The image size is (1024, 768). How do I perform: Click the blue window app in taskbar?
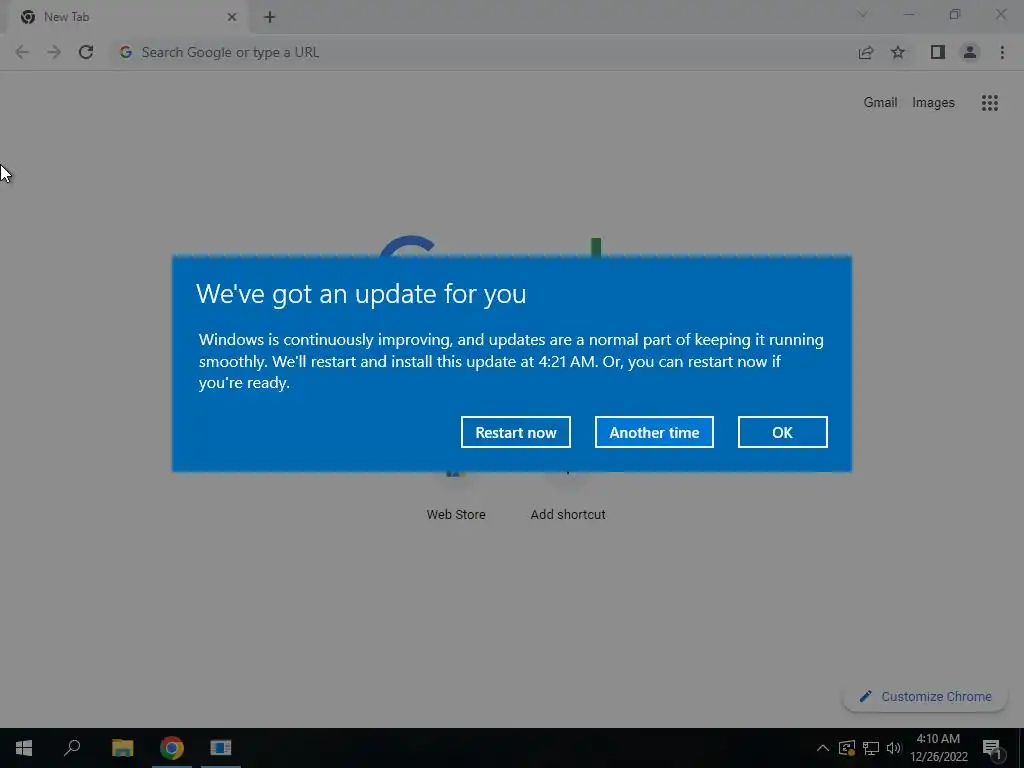tap(221, 748)
